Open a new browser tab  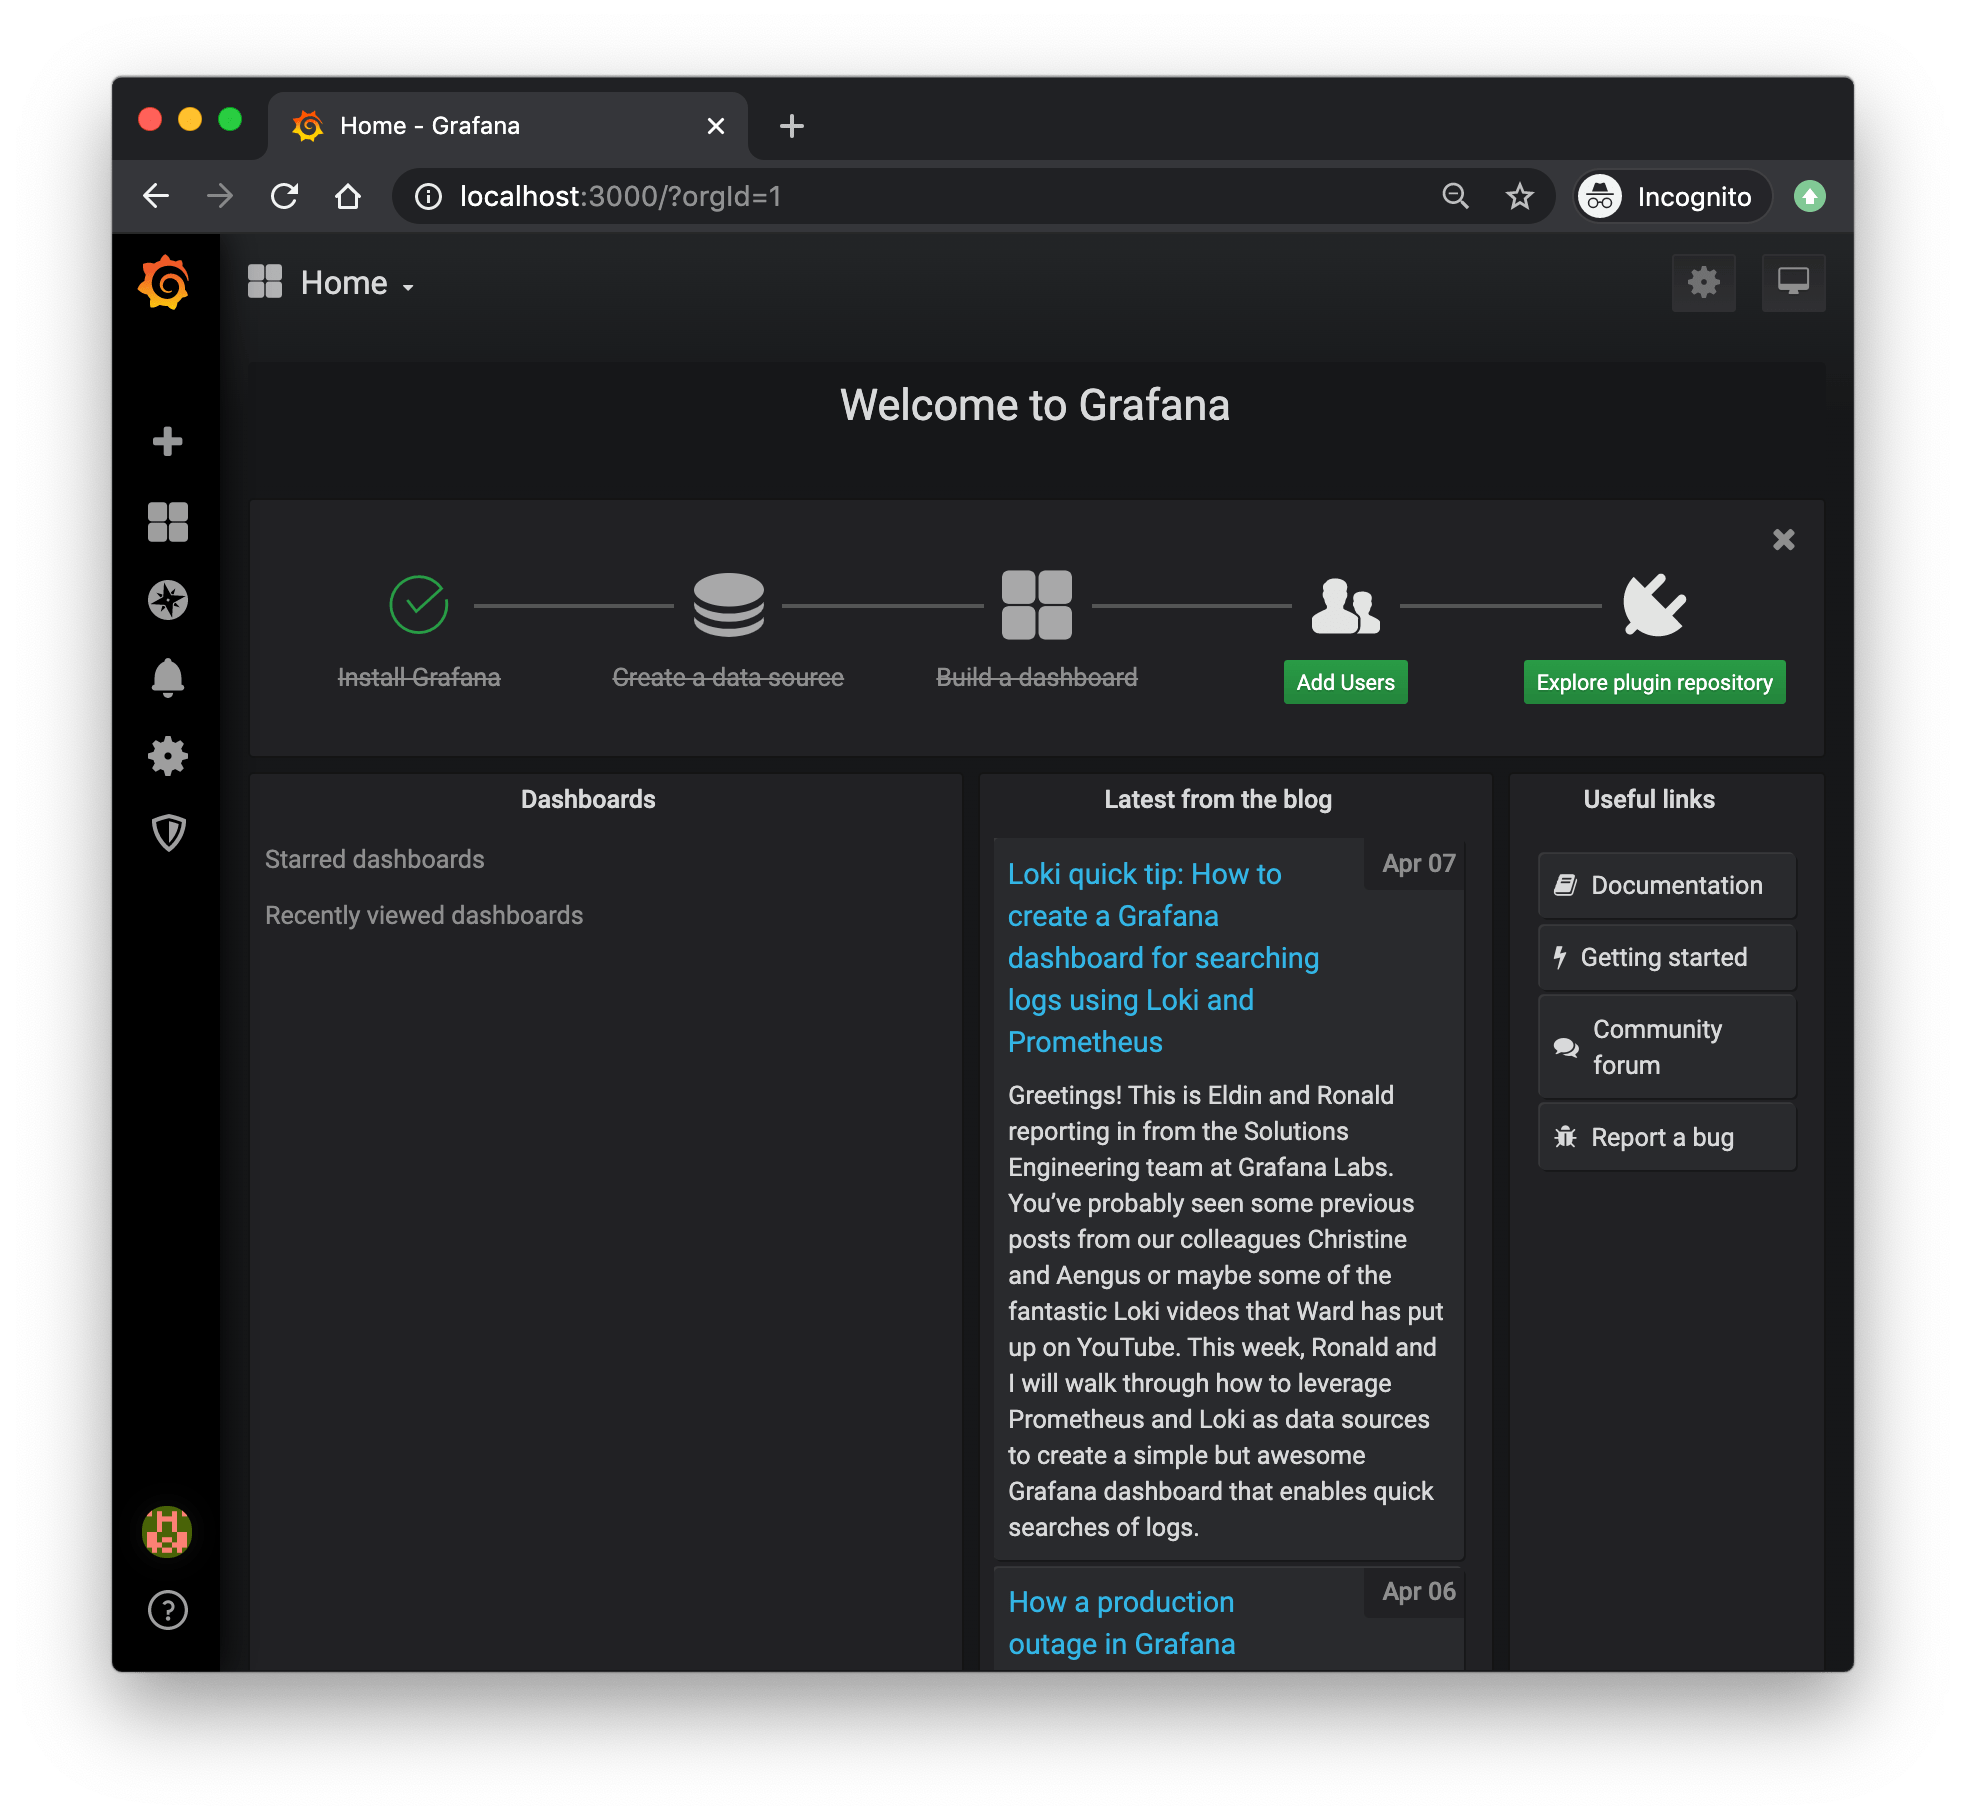coord(792,126)
